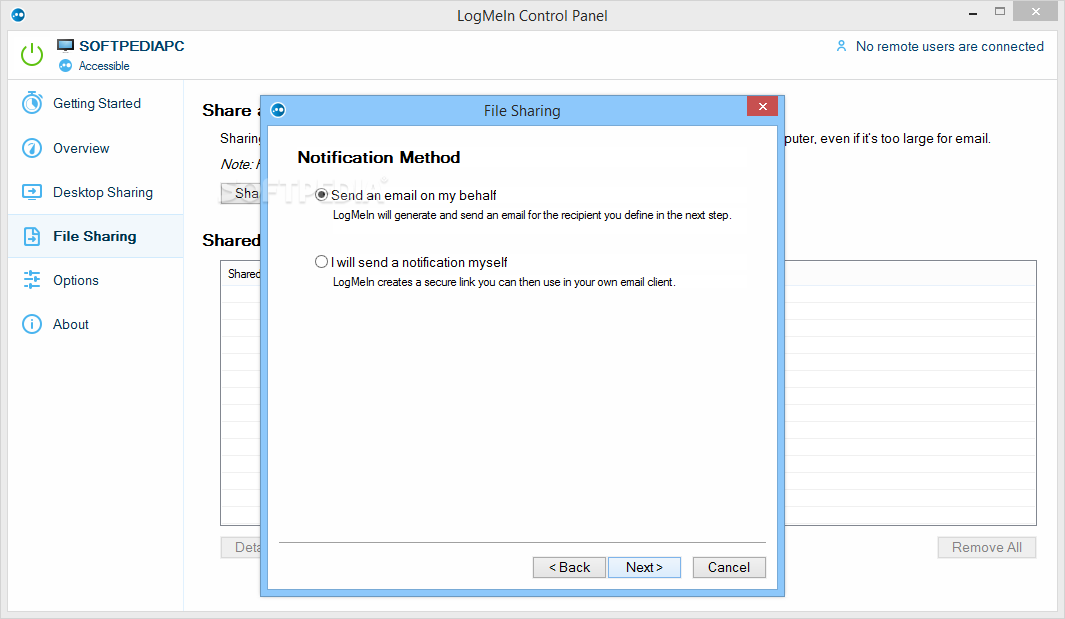Click the Remove All button
Viewport: 1065px width, 619px height.
pyautogui.click(x=986, y=548)
